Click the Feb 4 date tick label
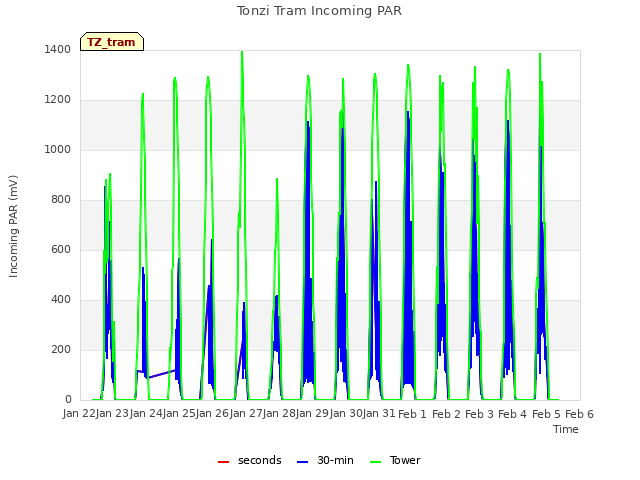Image resolution: width=640 pixels, height=480 pixels. pos(513,414)
